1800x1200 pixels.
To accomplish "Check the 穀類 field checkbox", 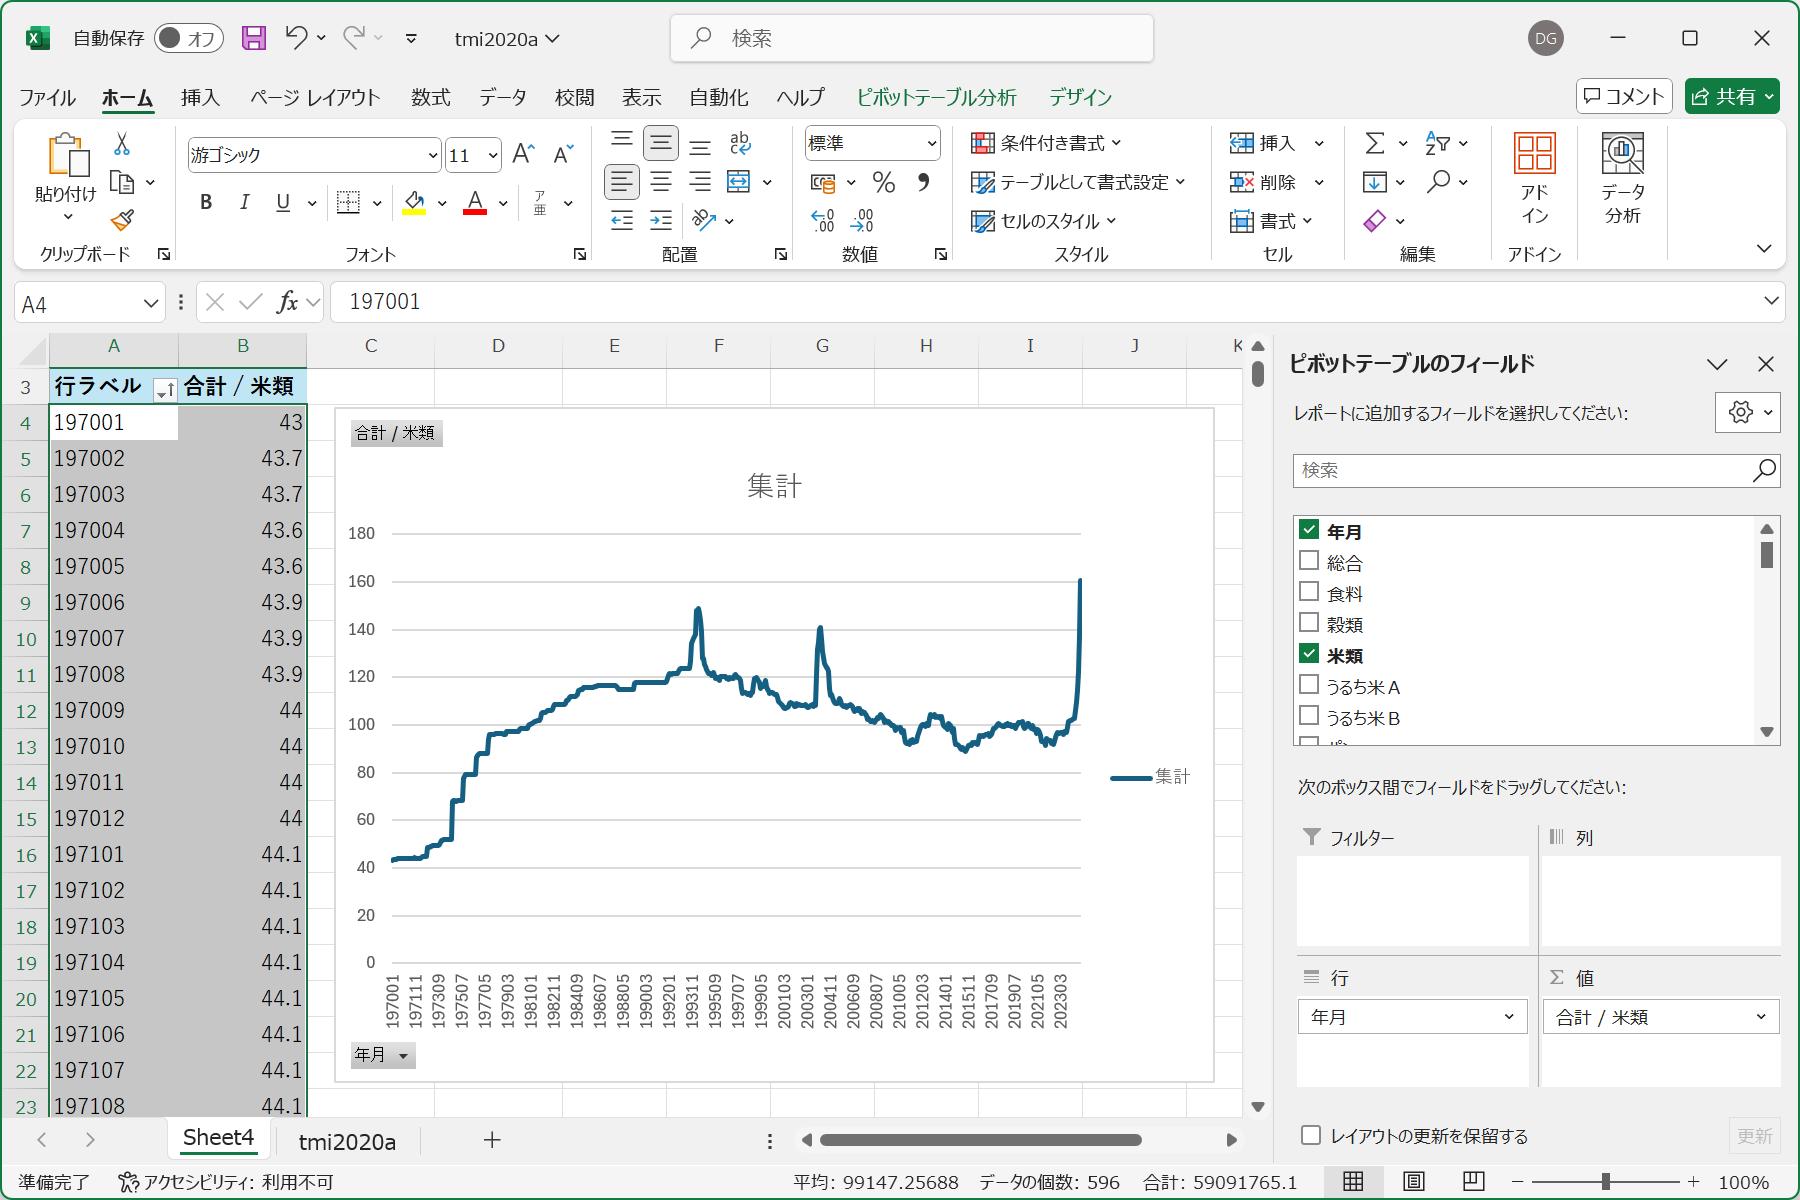I will [x=1309, y=622].
